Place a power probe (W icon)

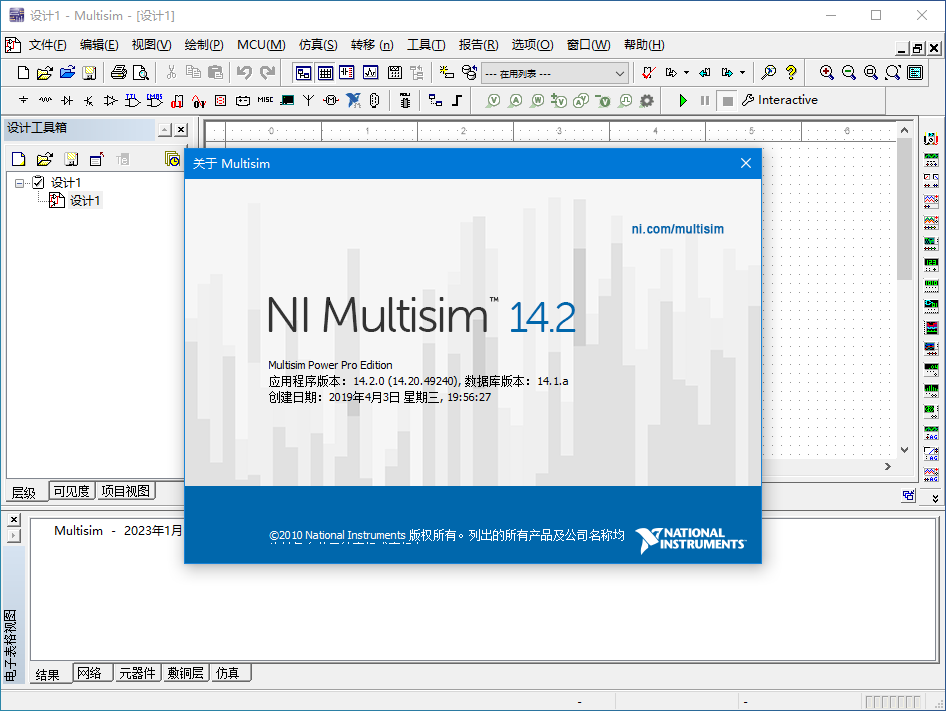pos(537,100)
